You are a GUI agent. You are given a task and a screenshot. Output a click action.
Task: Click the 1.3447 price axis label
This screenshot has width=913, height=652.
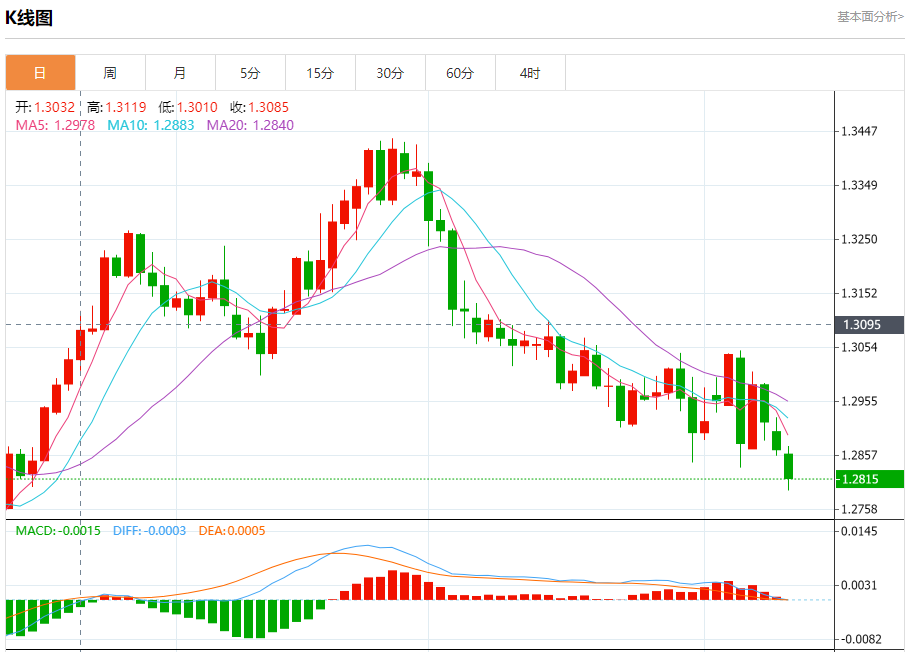(859, 131)
